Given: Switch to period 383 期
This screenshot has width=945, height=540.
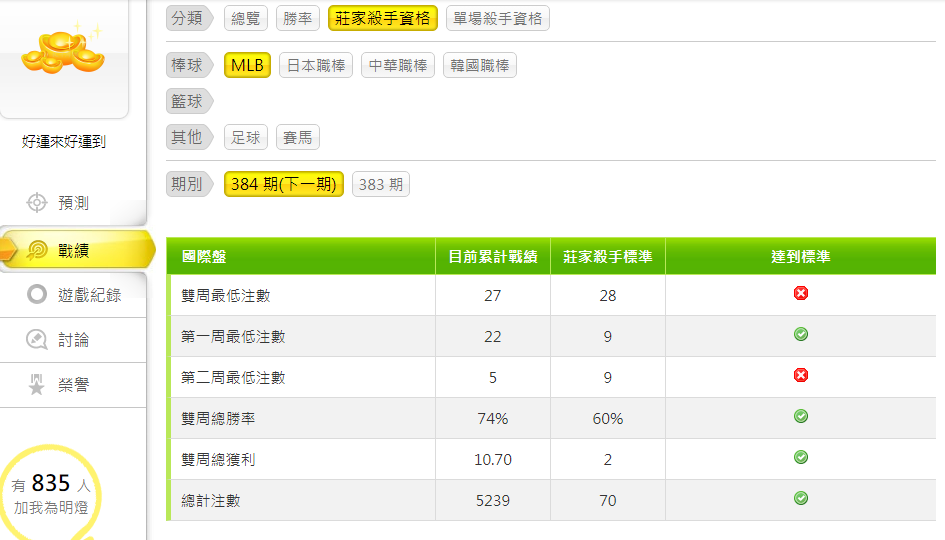Looking at the screenshot, I should coord(380,184).
